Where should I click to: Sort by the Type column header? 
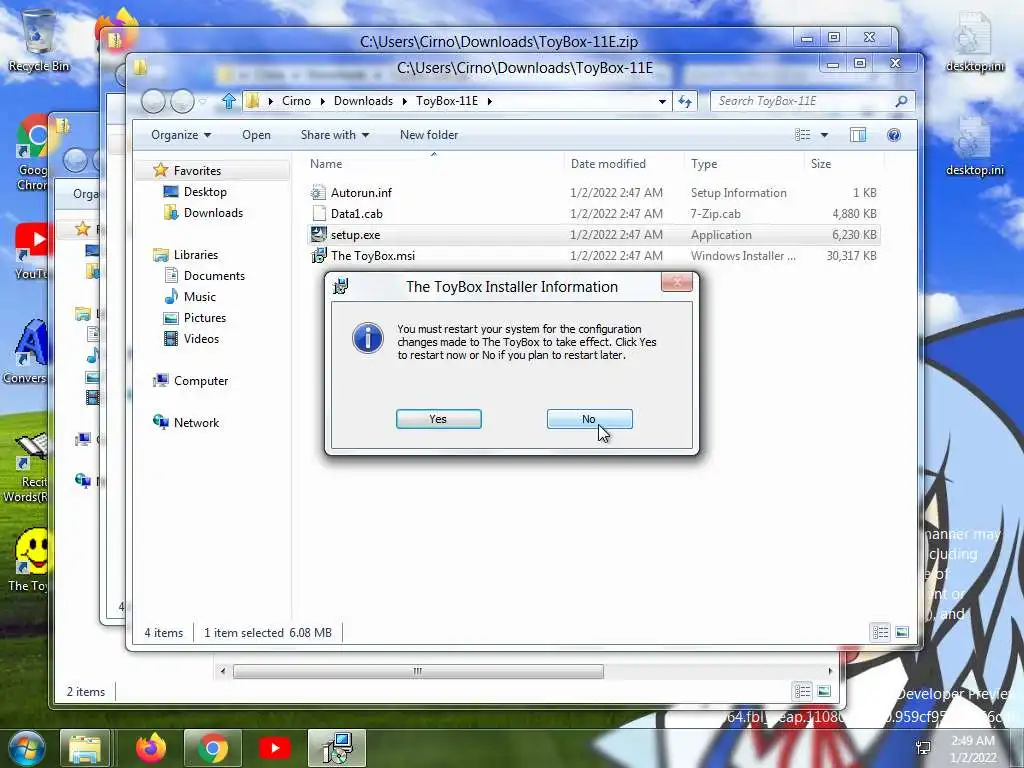point(704,164)
